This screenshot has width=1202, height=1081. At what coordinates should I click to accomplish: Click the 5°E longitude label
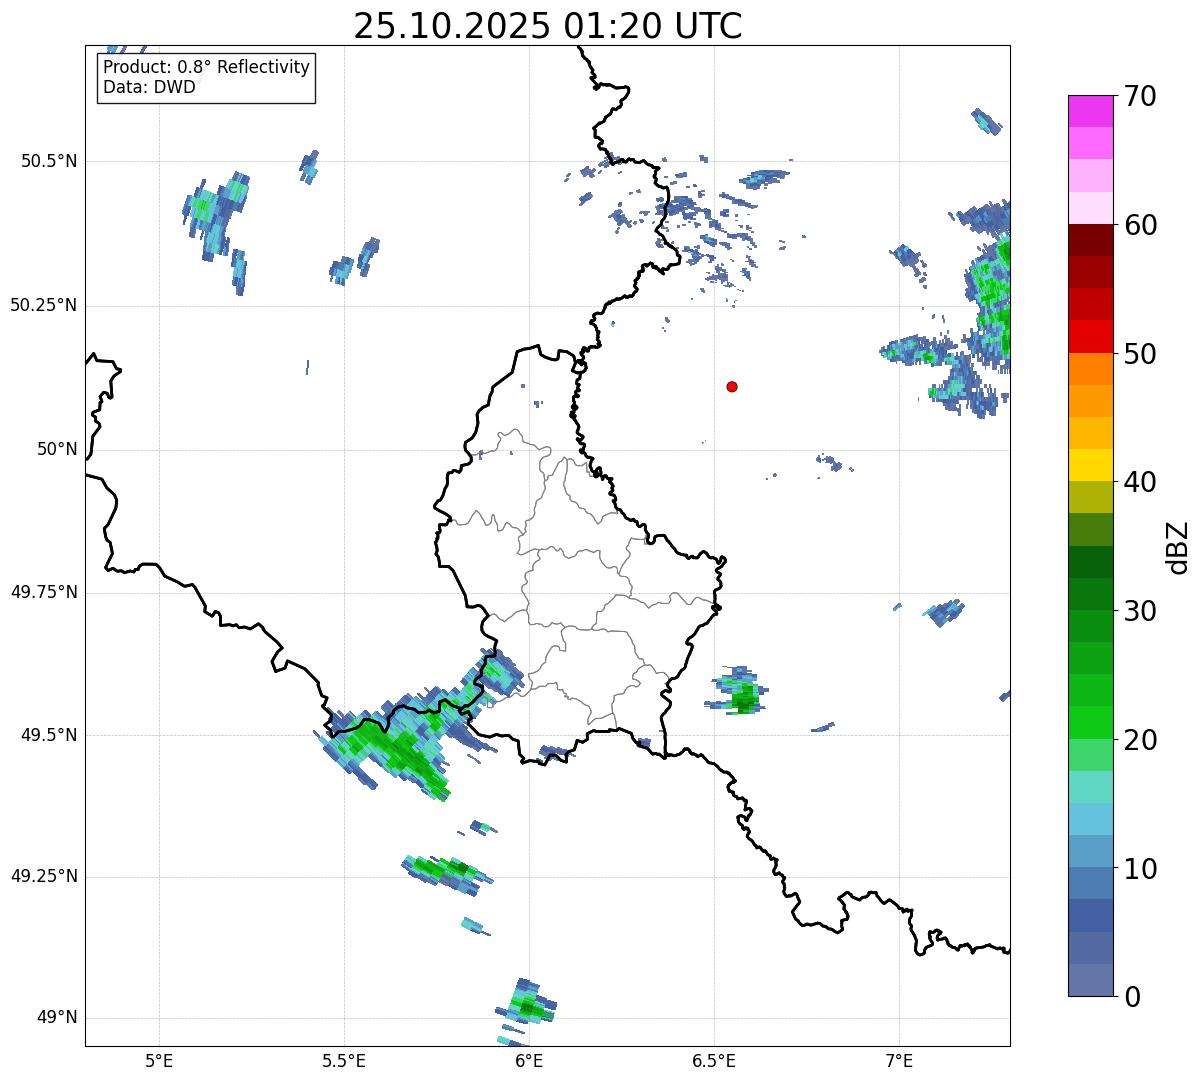click(x=159, y=1060)
